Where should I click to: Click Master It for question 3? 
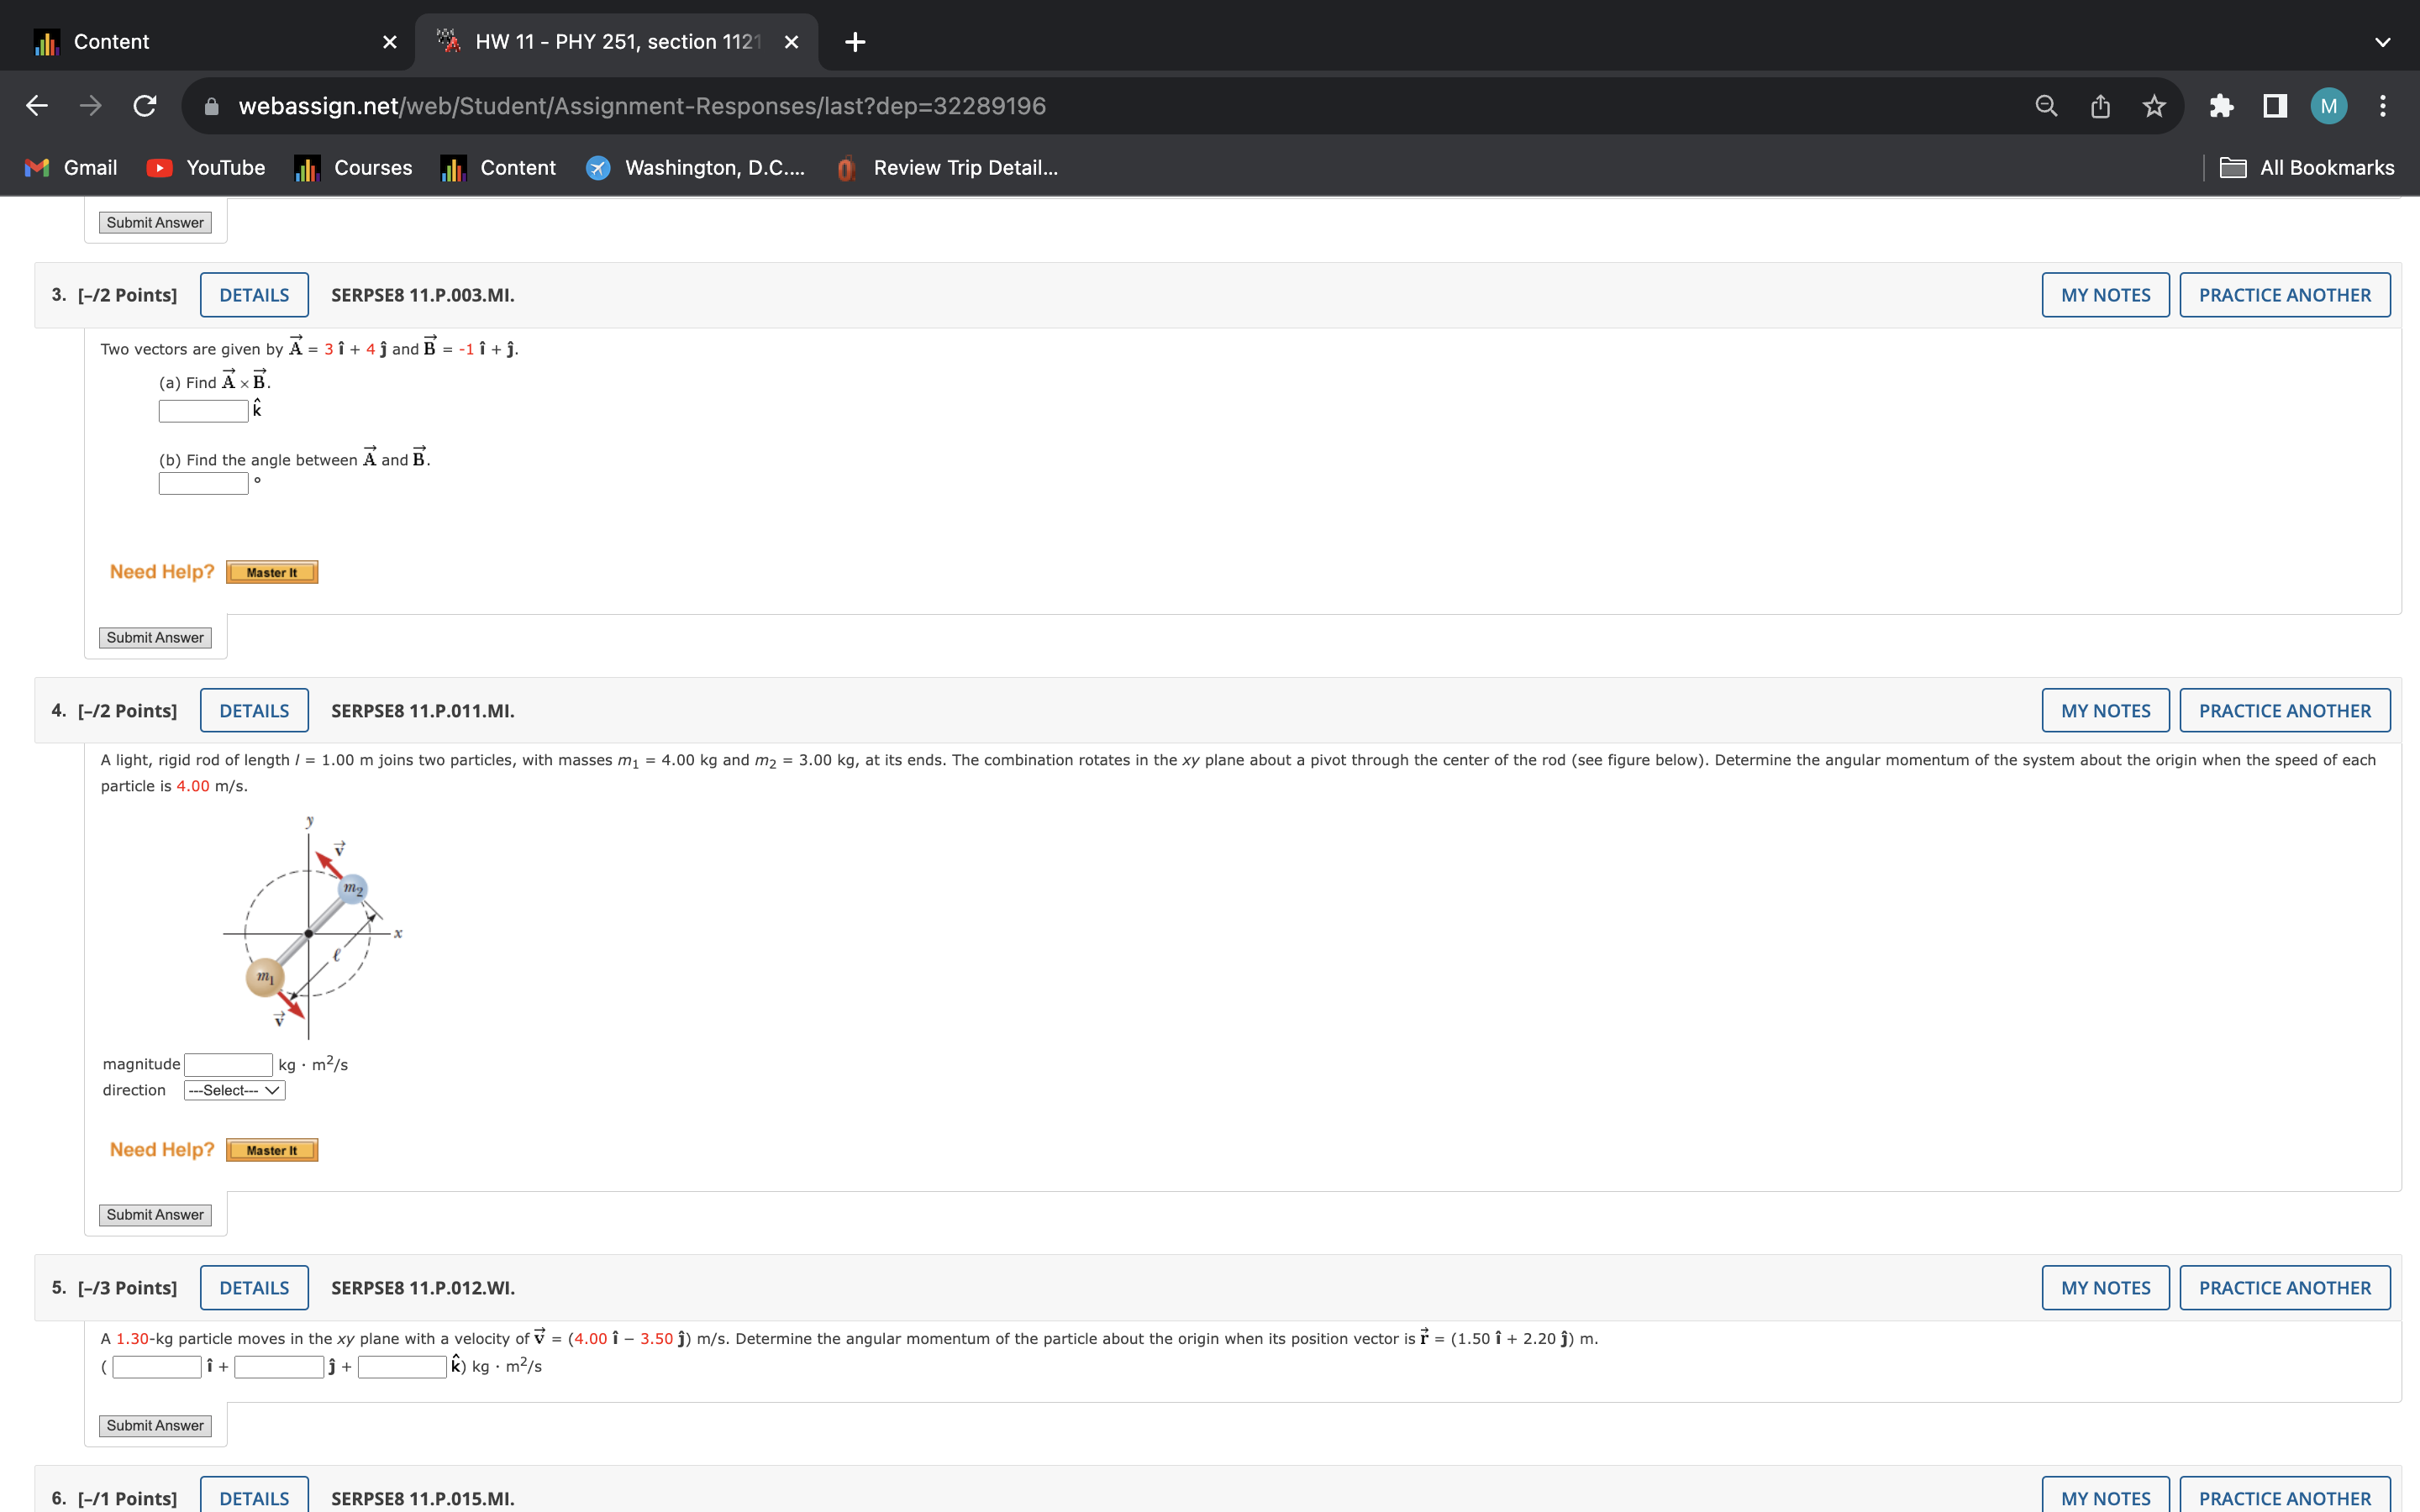(x=272, y=573)
